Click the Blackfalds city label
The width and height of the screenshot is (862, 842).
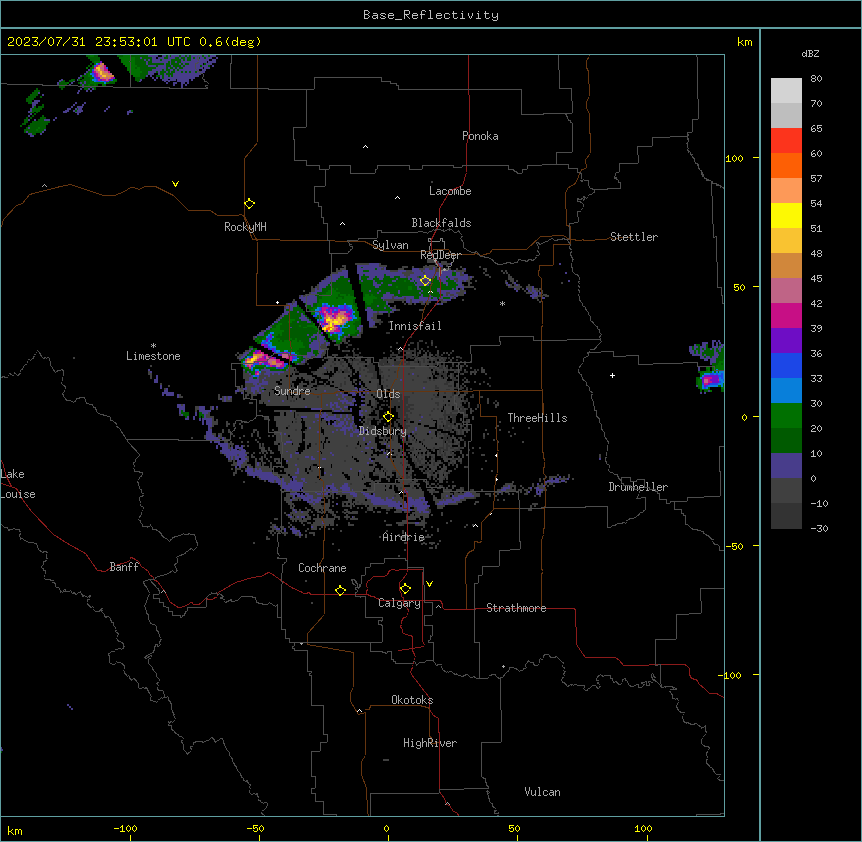coord(441,223)
